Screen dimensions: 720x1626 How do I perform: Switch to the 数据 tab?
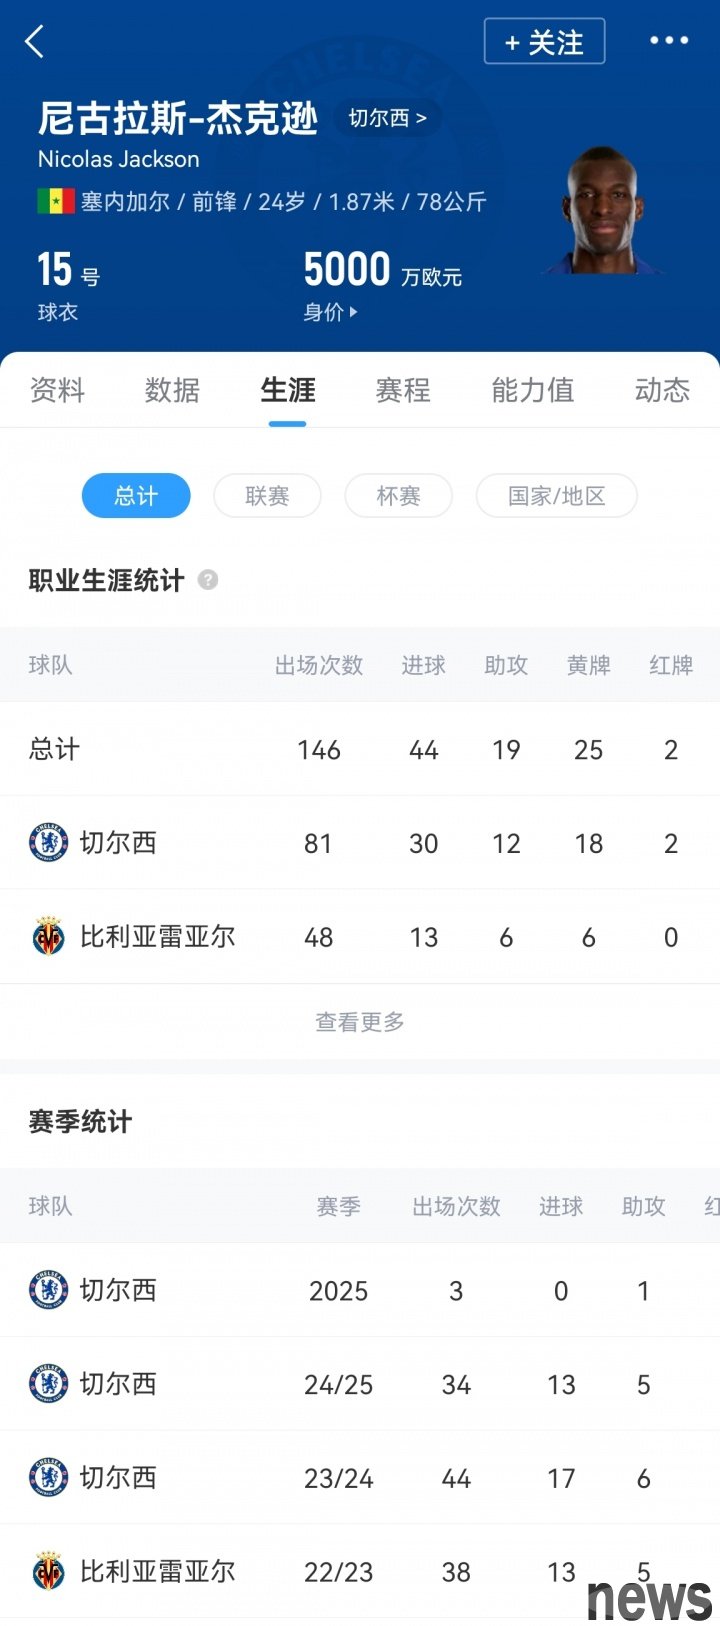coord(172,390)
